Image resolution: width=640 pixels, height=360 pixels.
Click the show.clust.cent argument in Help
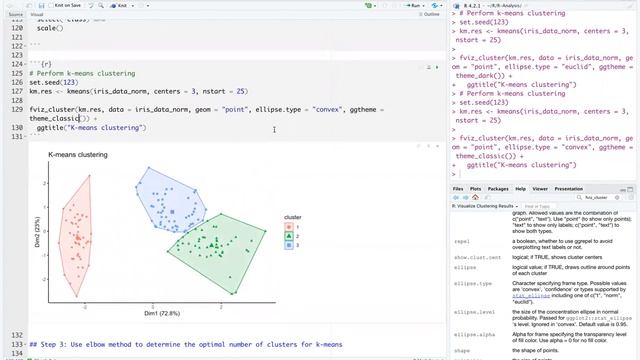(x=477, y=258)
